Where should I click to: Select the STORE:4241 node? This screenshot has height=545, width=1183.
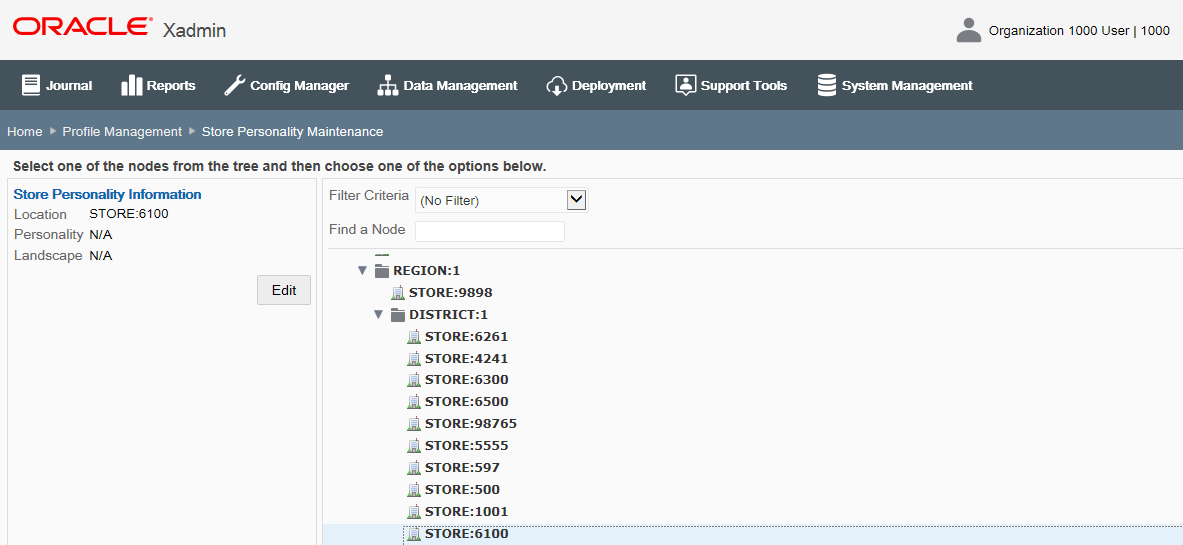pos(466,358)
